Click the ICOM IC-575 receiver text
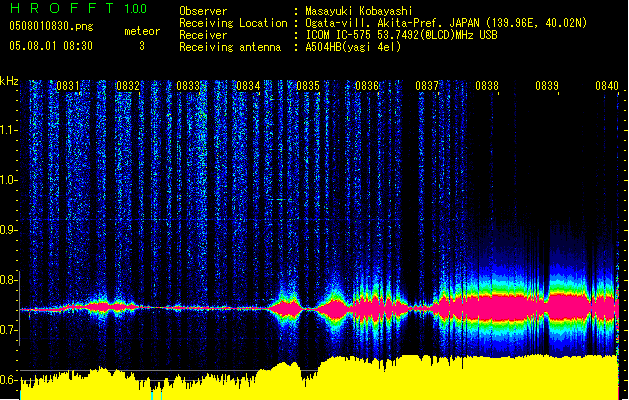The height and width of the screenshot is (400, 629). pos(401,35)
